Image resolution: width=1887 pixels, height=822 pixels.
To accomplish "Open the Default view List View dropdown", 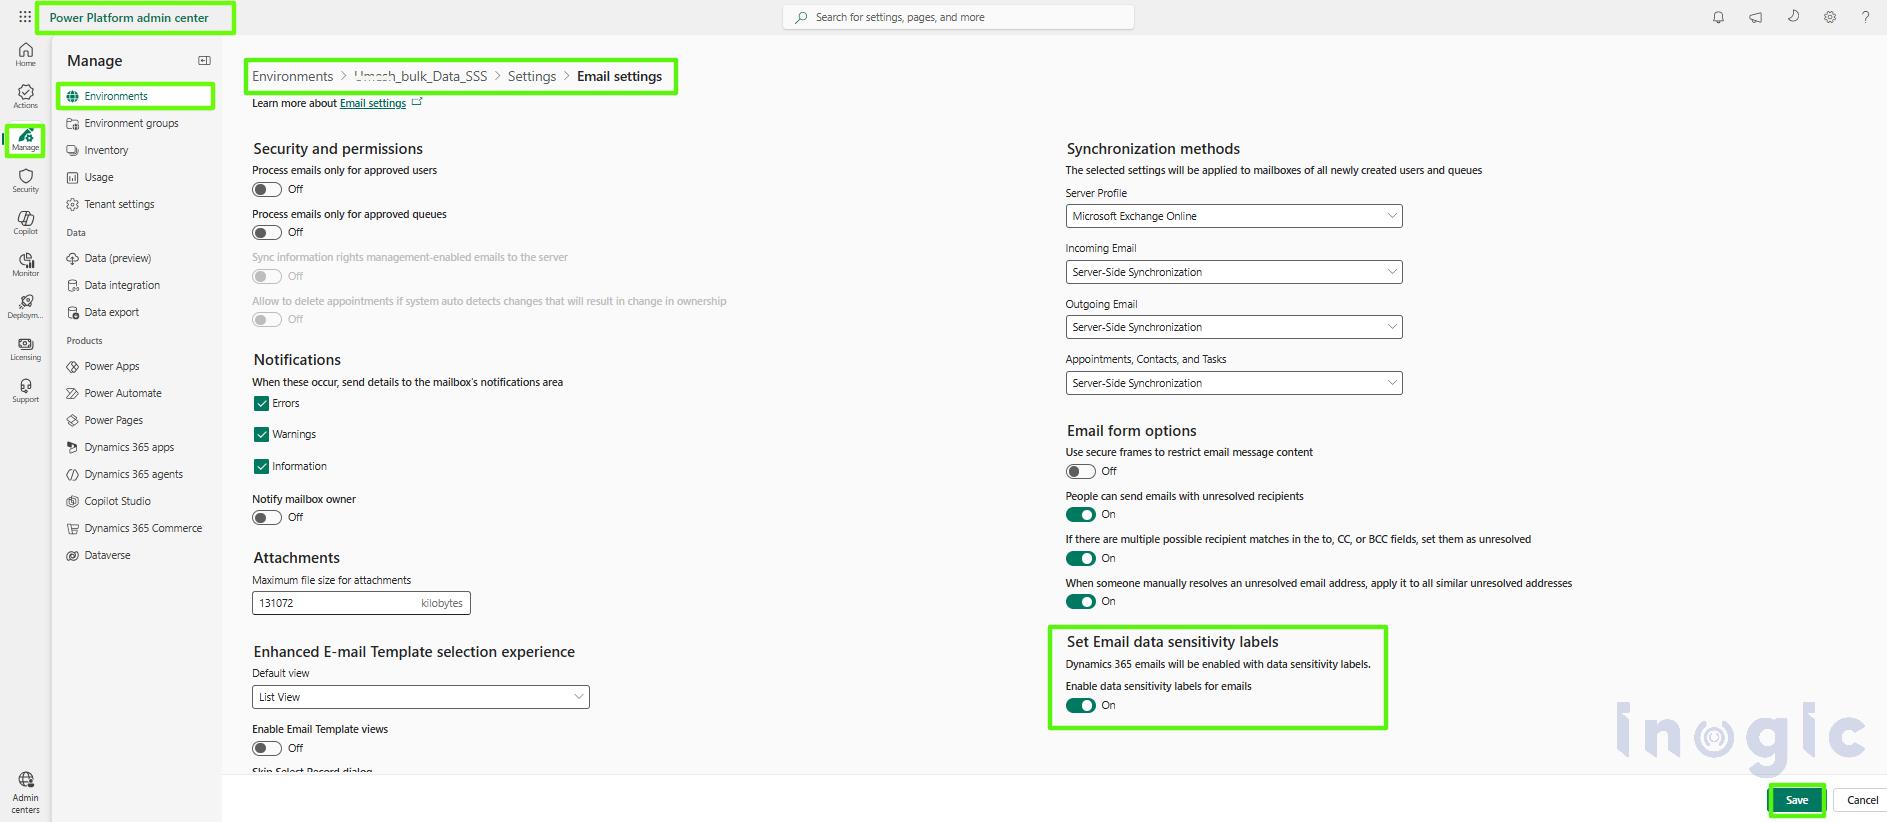I will (x=421, y=697).
